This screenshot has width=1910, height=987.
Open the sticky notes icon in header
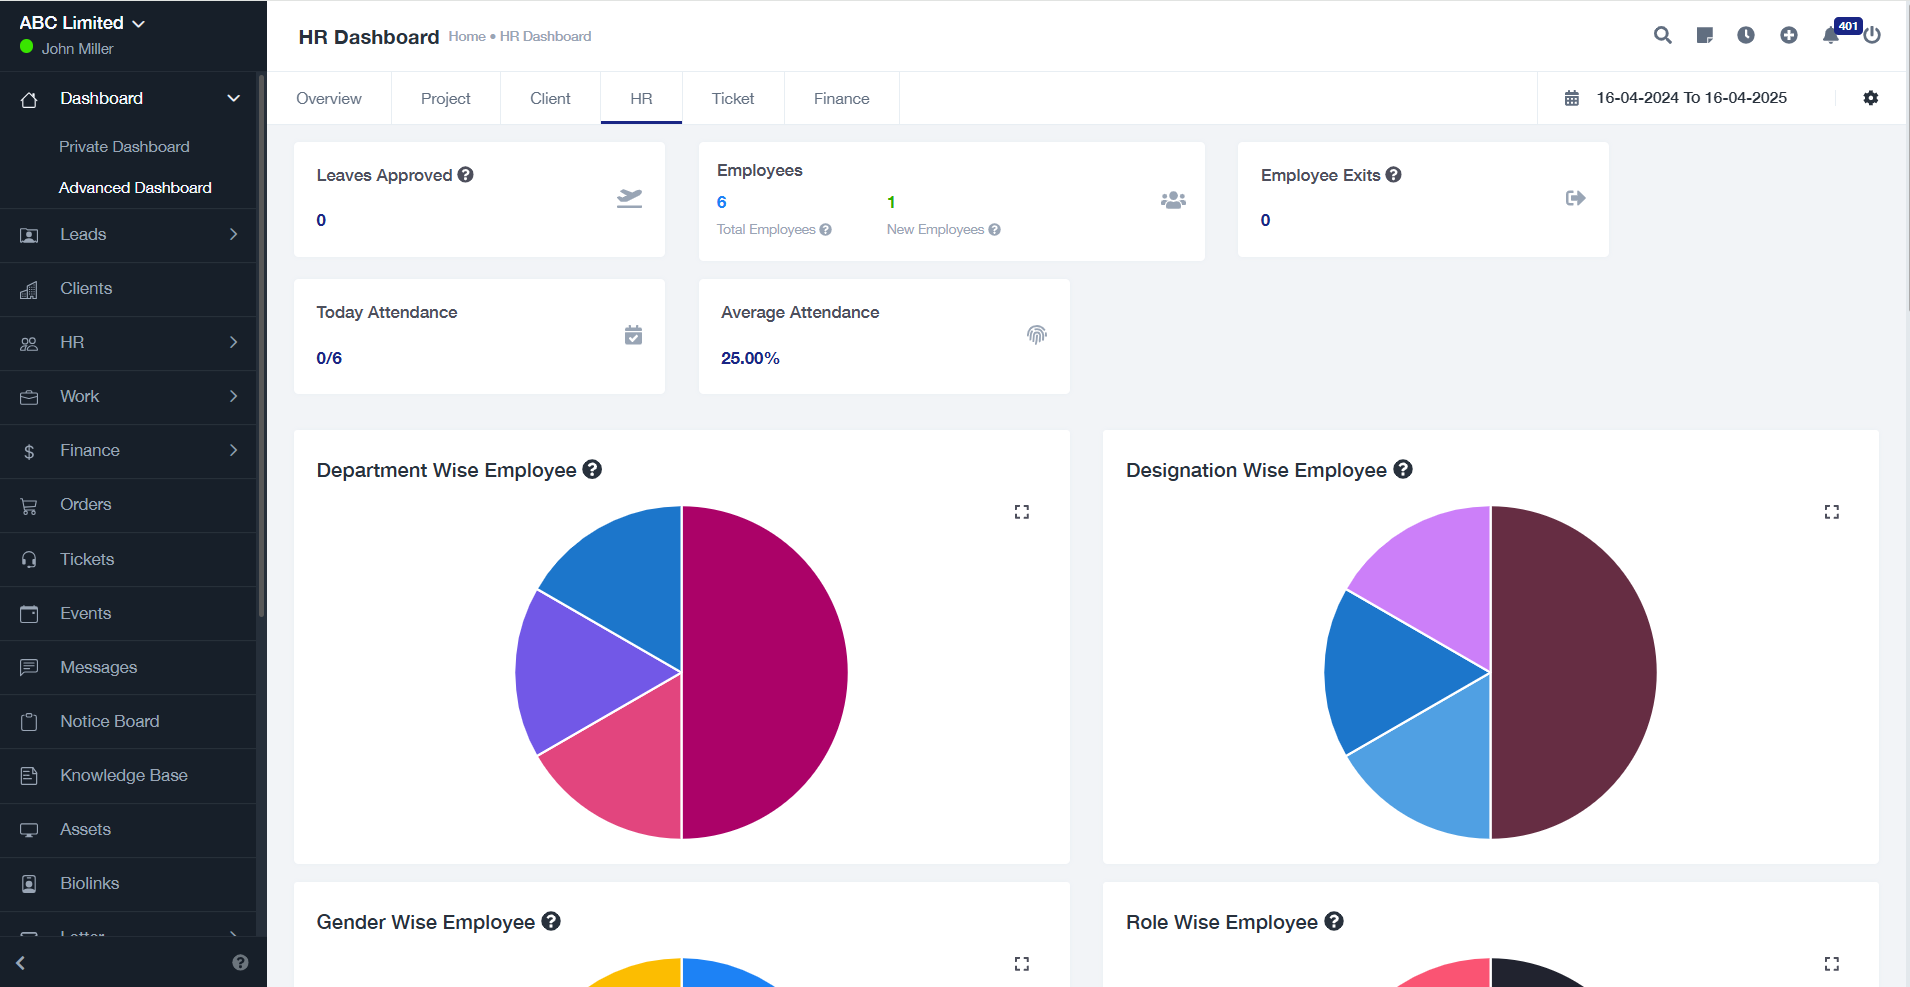tap(1704, 35)
